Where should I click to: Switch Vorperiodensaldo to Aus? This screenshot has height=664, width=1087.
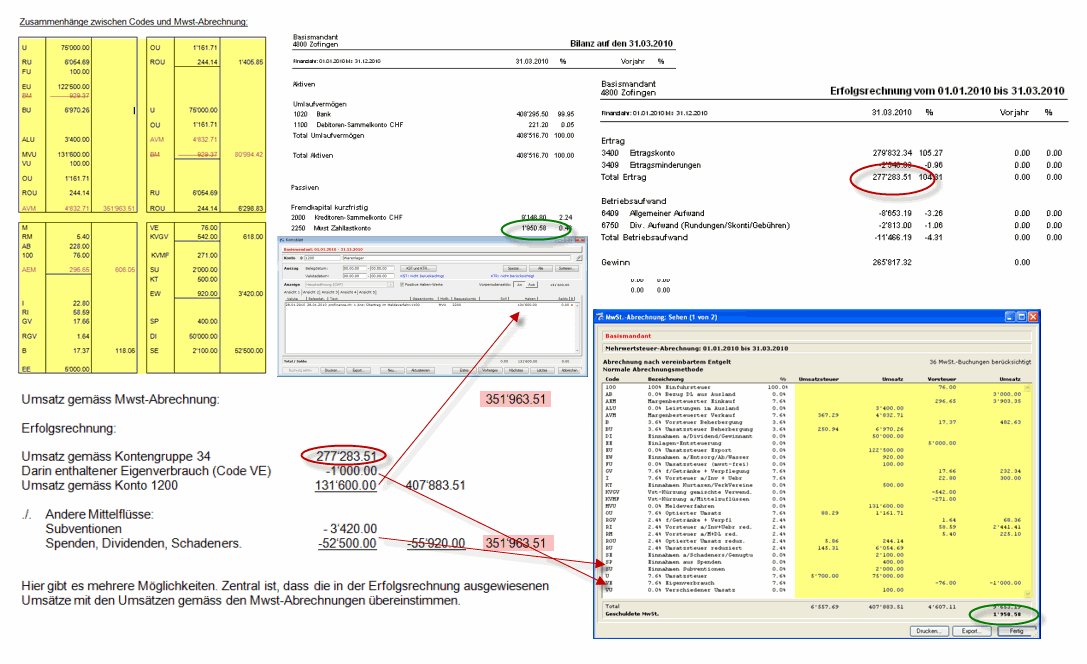point(531,284)
